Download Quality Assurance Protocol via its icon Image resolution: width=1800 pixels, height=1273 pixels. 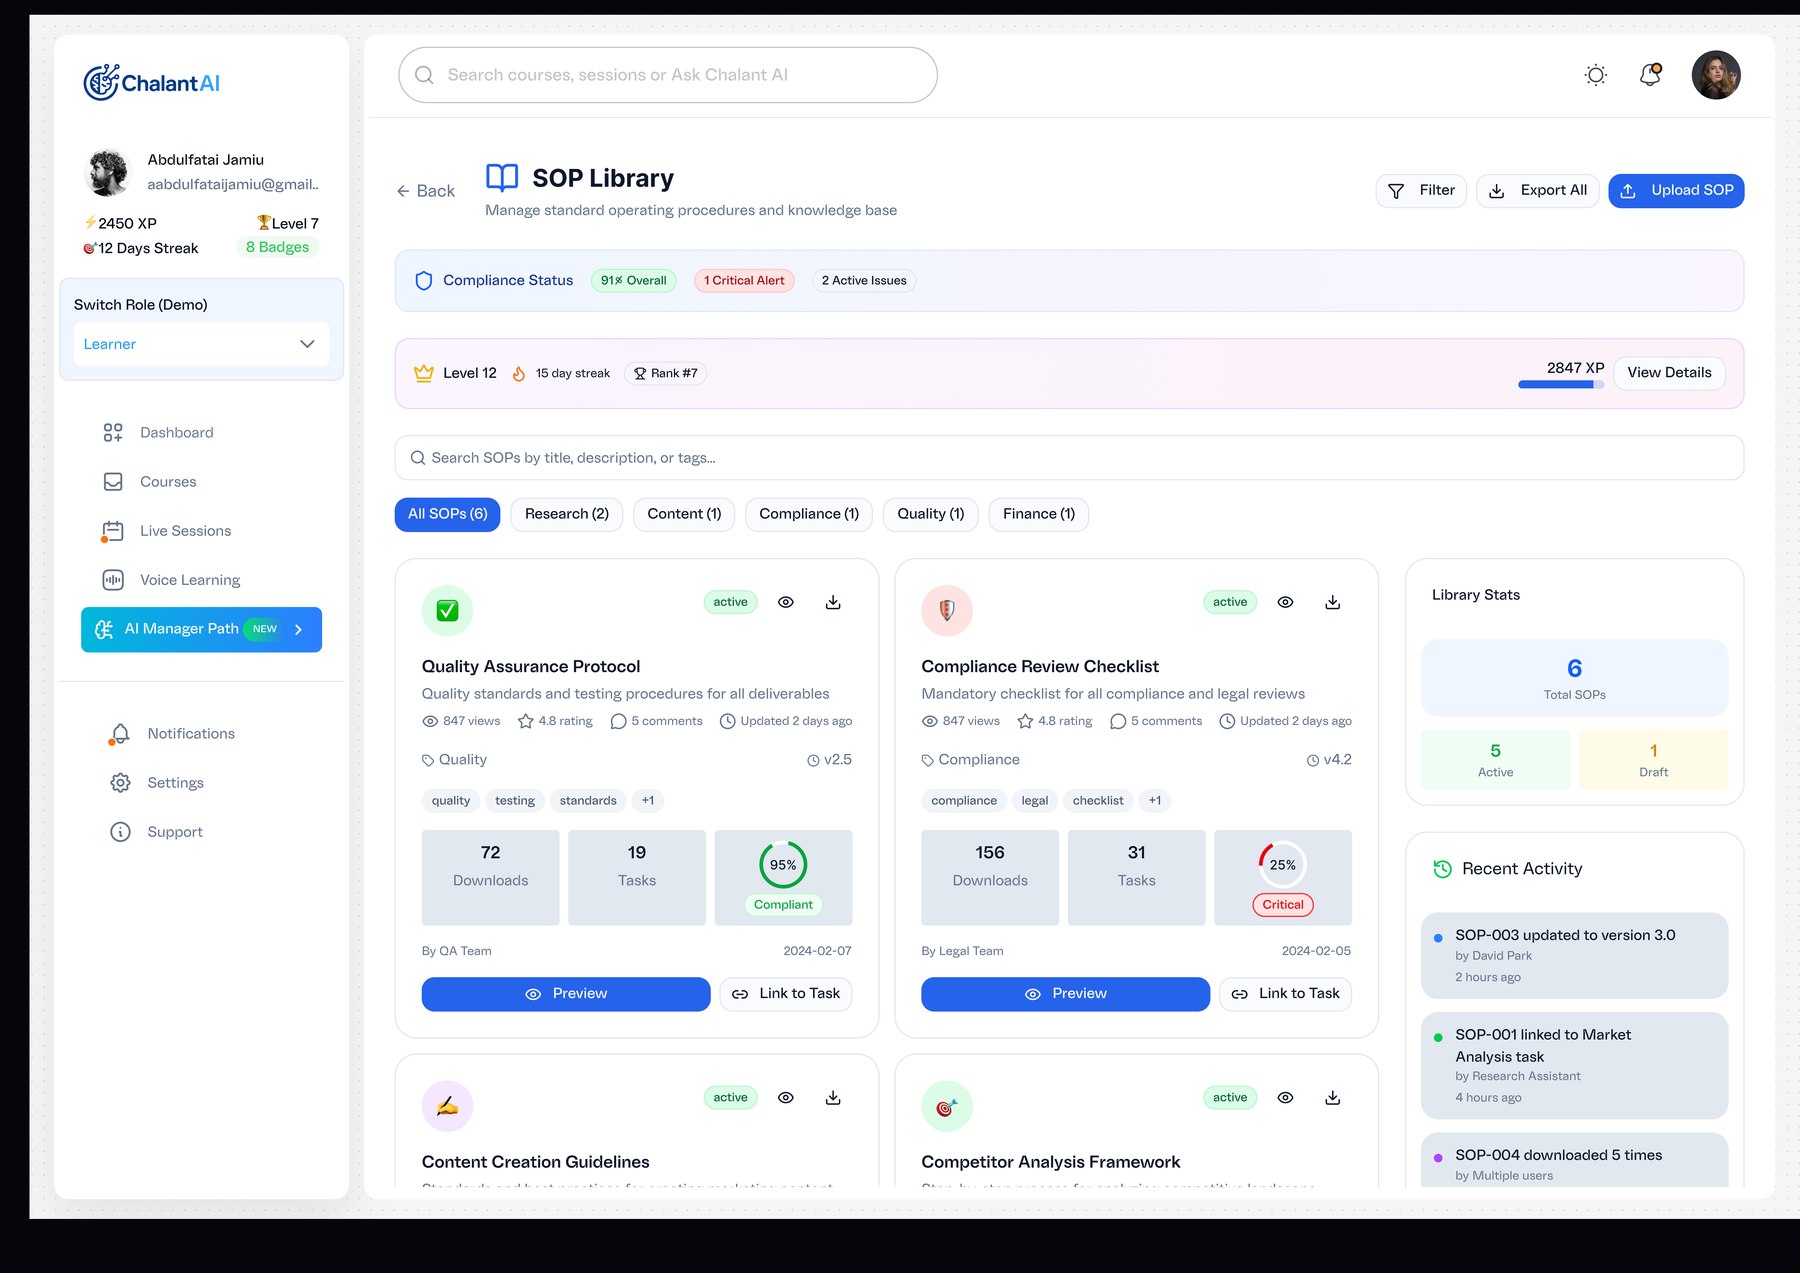point(833,602)
